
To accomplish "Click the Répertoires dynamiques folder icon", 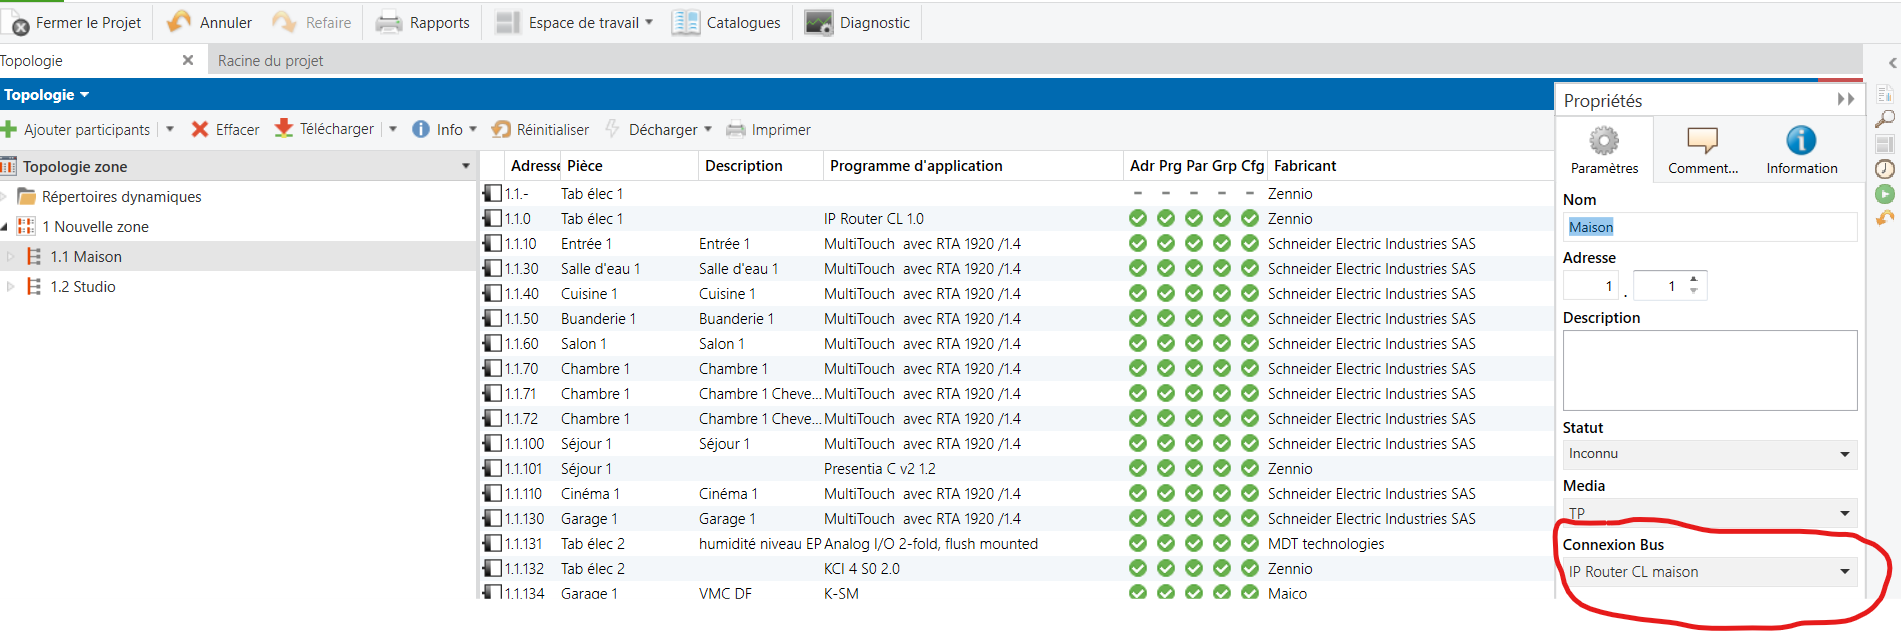I will 27,196.
